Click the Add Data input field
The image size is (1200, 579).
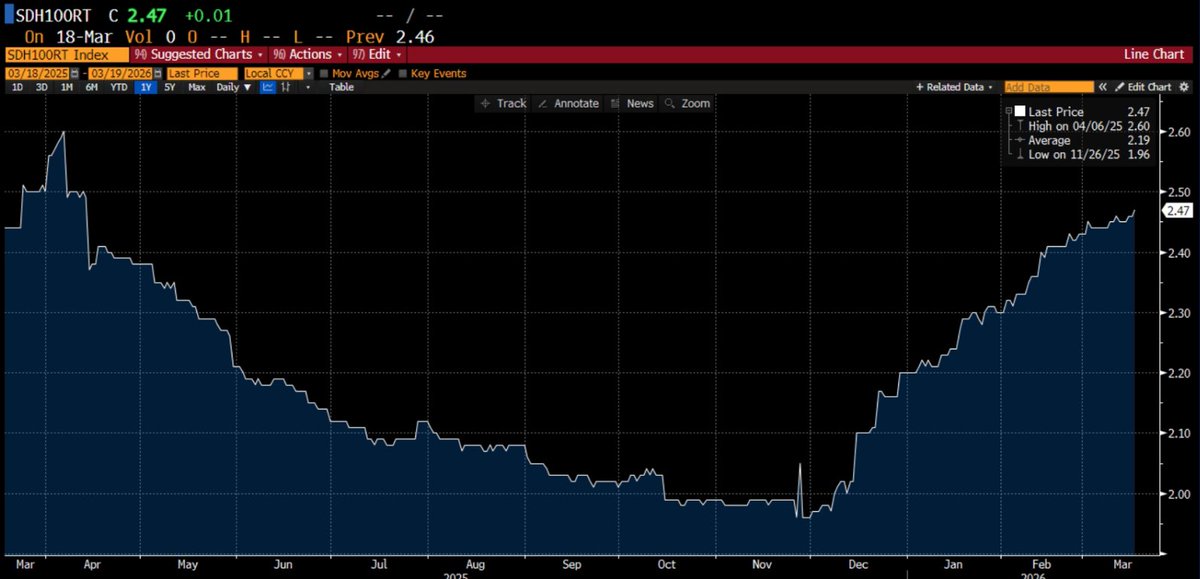pos(1048,88)
